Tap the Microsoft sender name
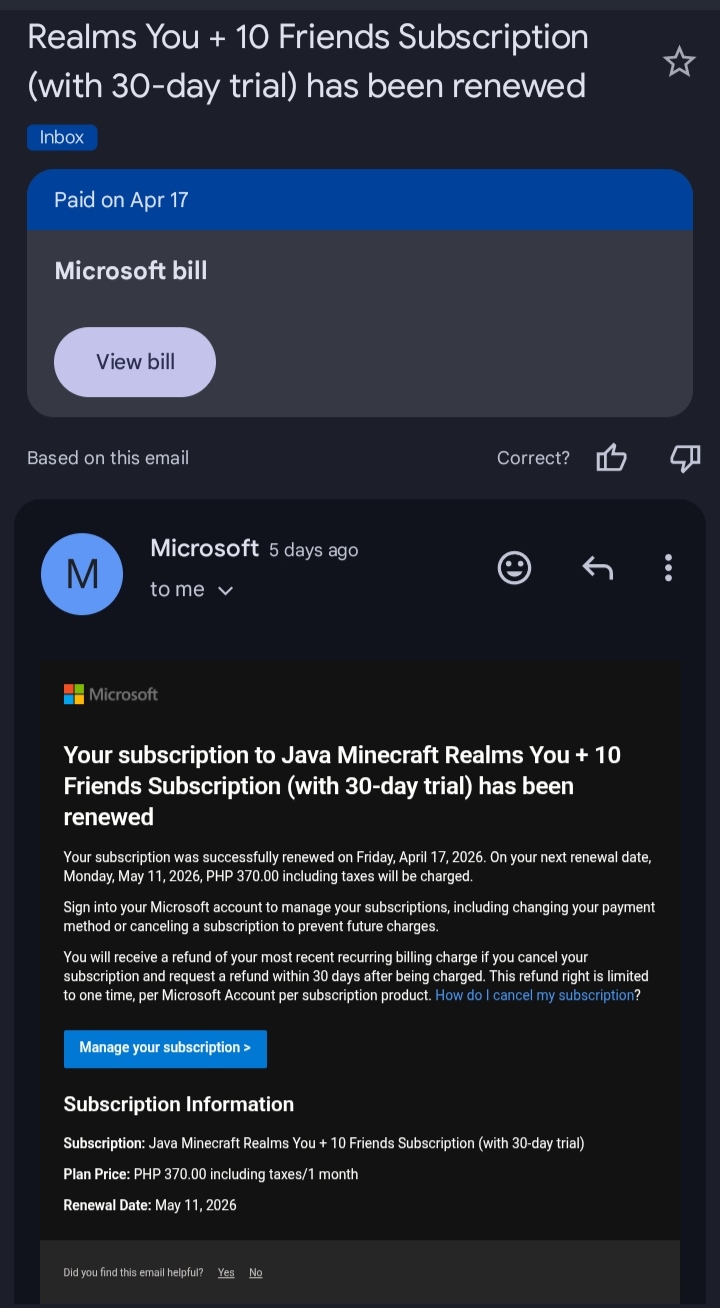The image size is (720, 1308). coord(204,548)
